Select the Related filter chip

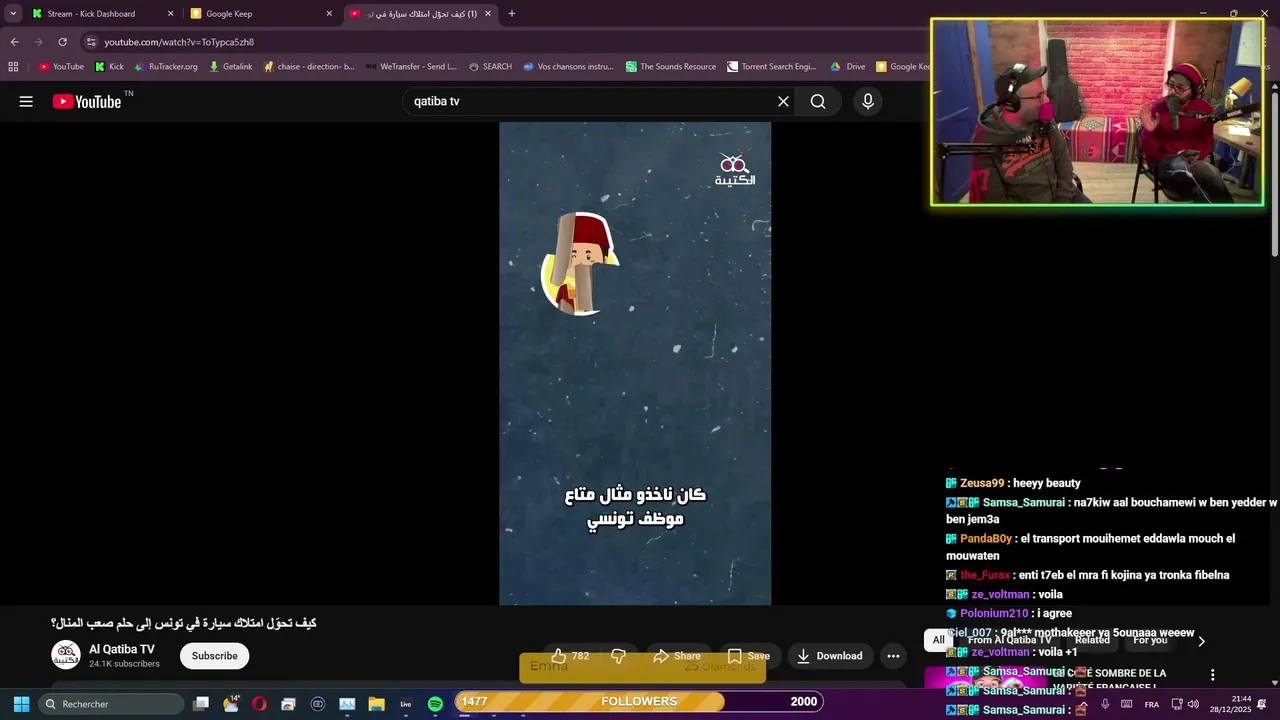(x=1092, y=640)
